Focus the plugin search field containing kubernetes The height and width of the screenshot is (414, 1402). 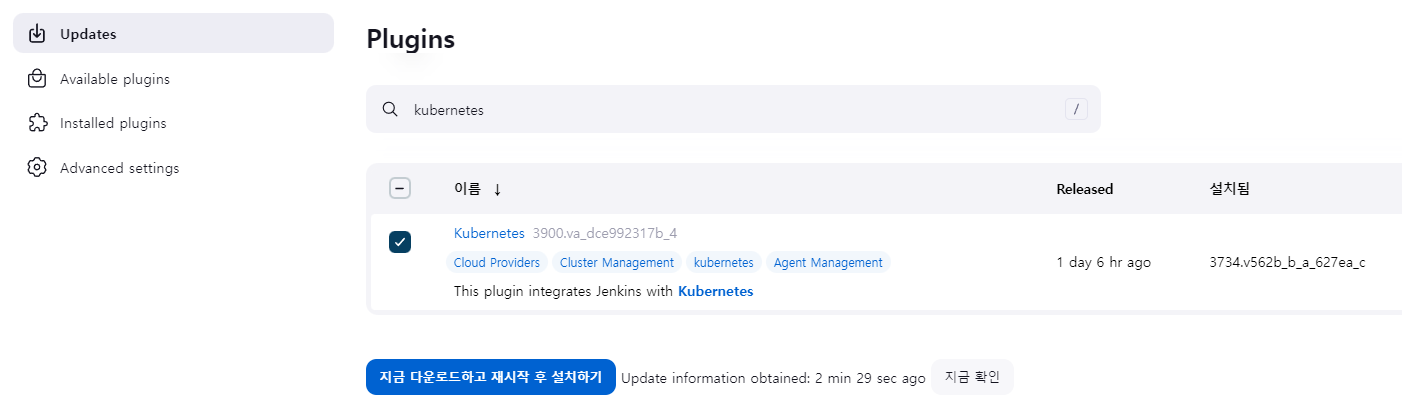[x=733, y=109]
